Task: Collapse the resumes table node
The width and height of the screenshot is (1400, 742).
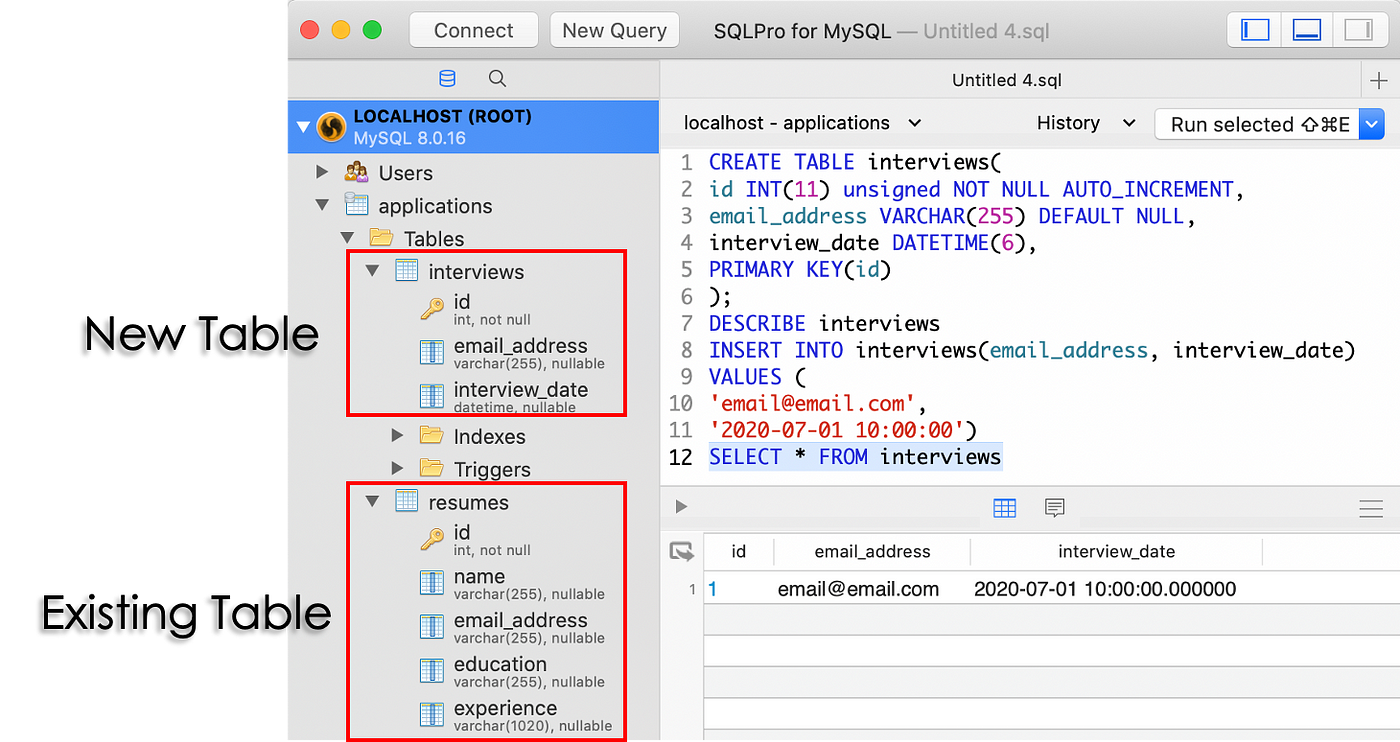Action: click(373, 502)
